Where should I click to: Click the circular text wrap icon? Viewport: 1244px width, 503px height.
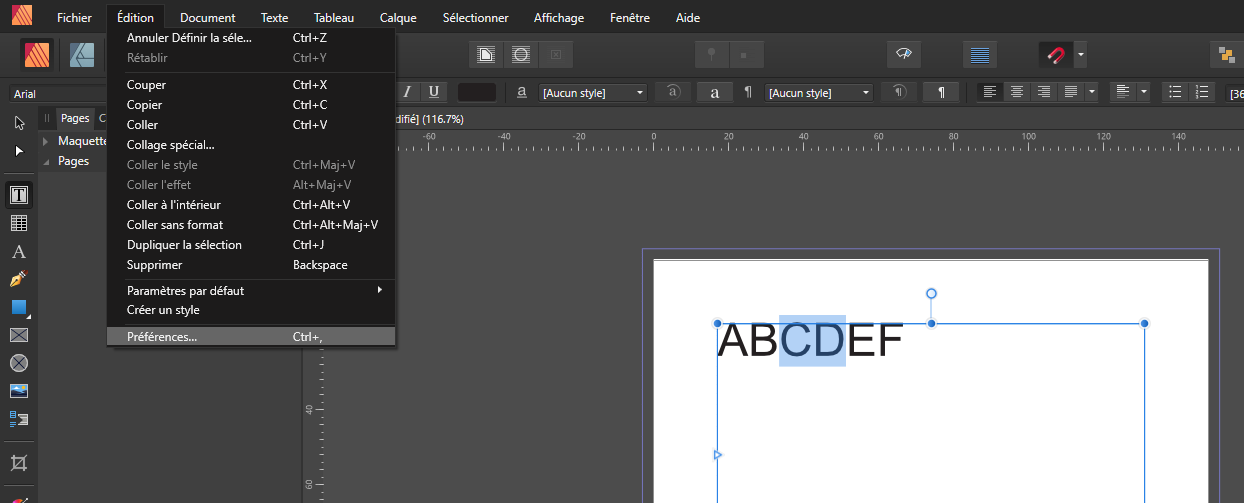point(521,54)
